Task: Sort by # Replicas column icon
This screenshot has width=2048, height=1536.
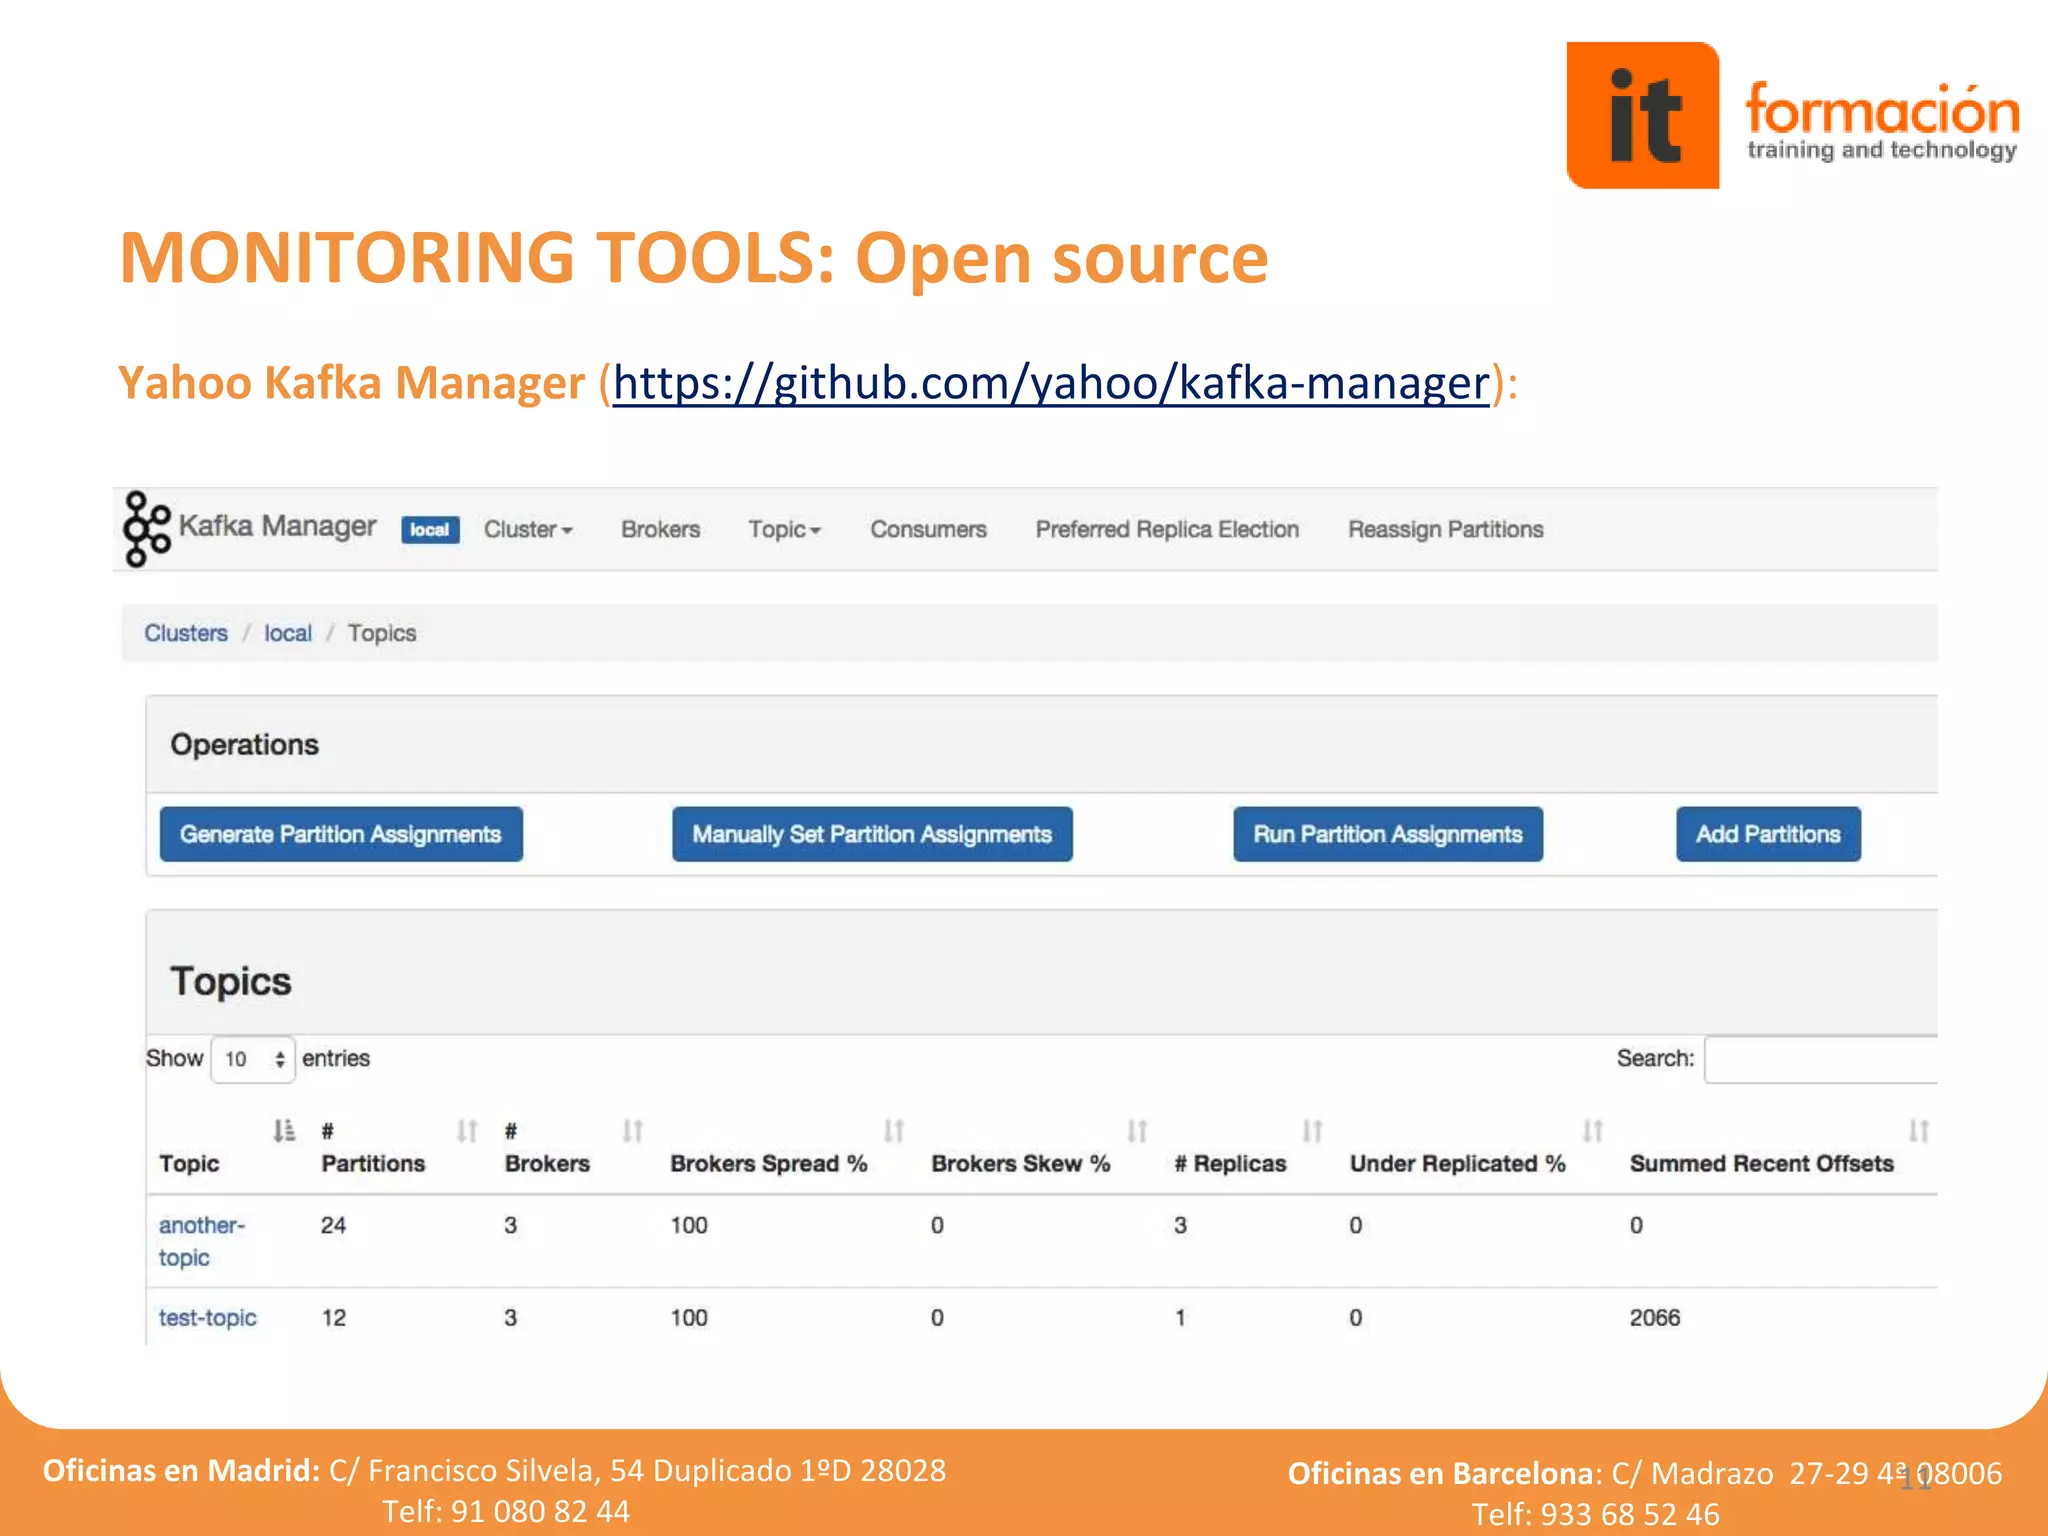Action: 1312,1131
